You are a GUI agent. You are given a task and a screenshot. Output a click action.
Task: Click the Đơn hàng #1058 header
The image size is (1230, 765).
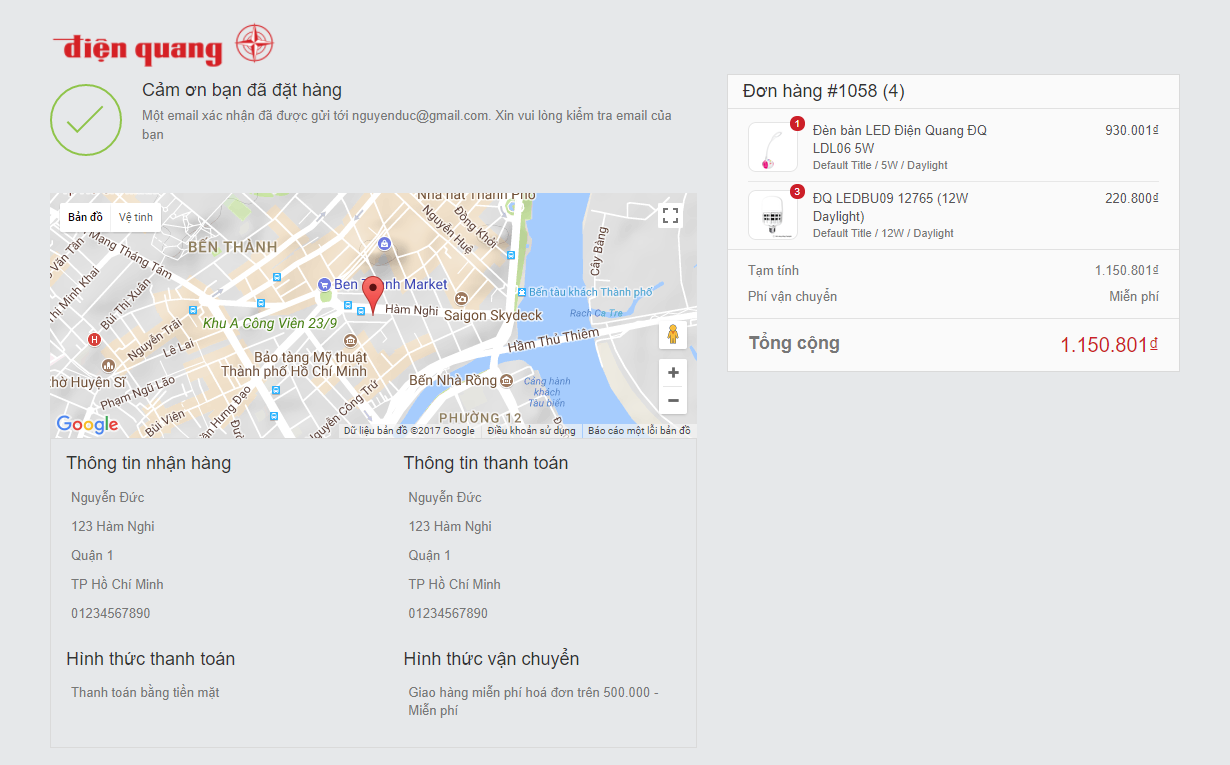[823, 91]
